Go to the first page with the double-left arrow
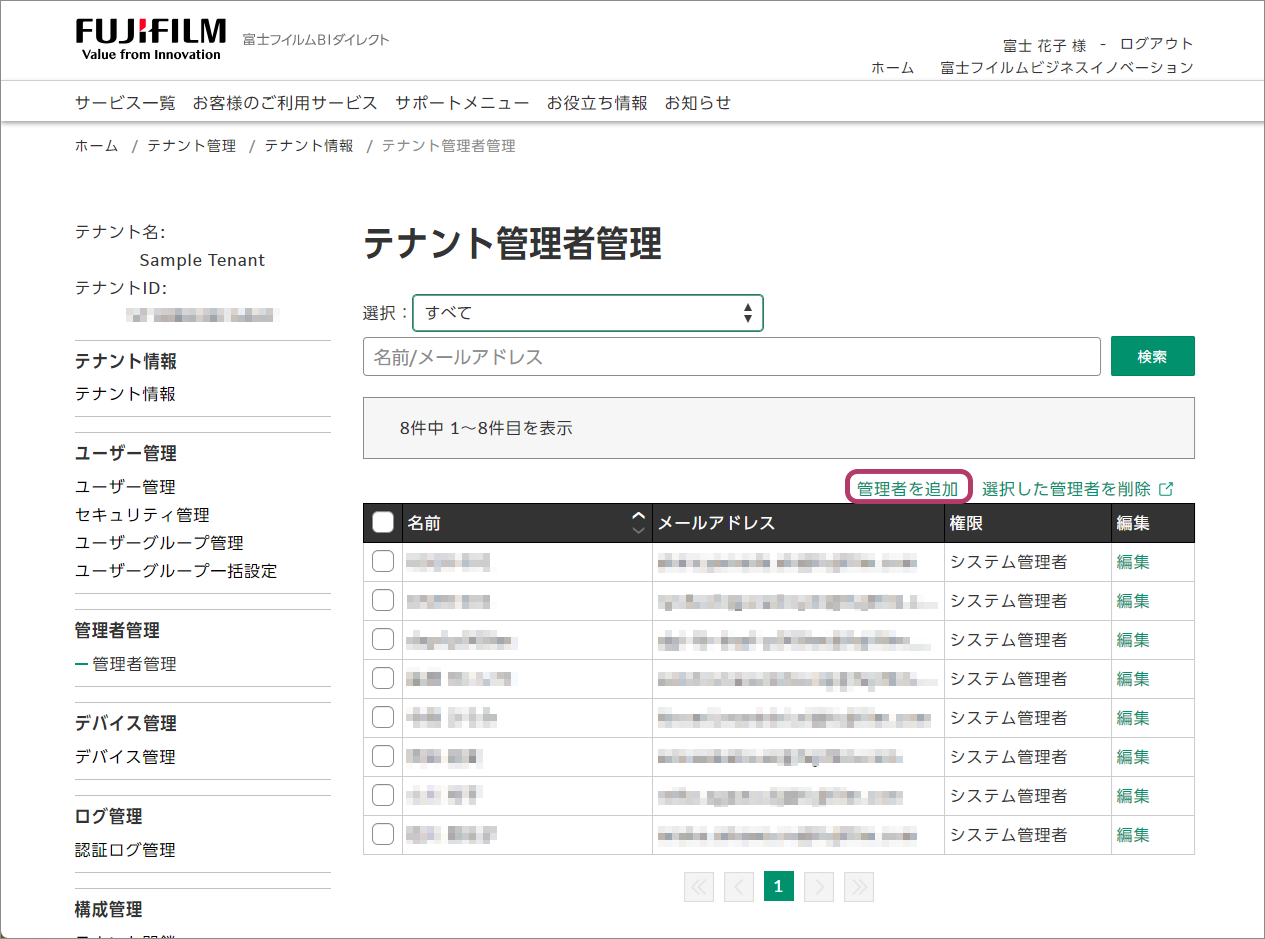 pyautogui.click(x=699, y=886)
